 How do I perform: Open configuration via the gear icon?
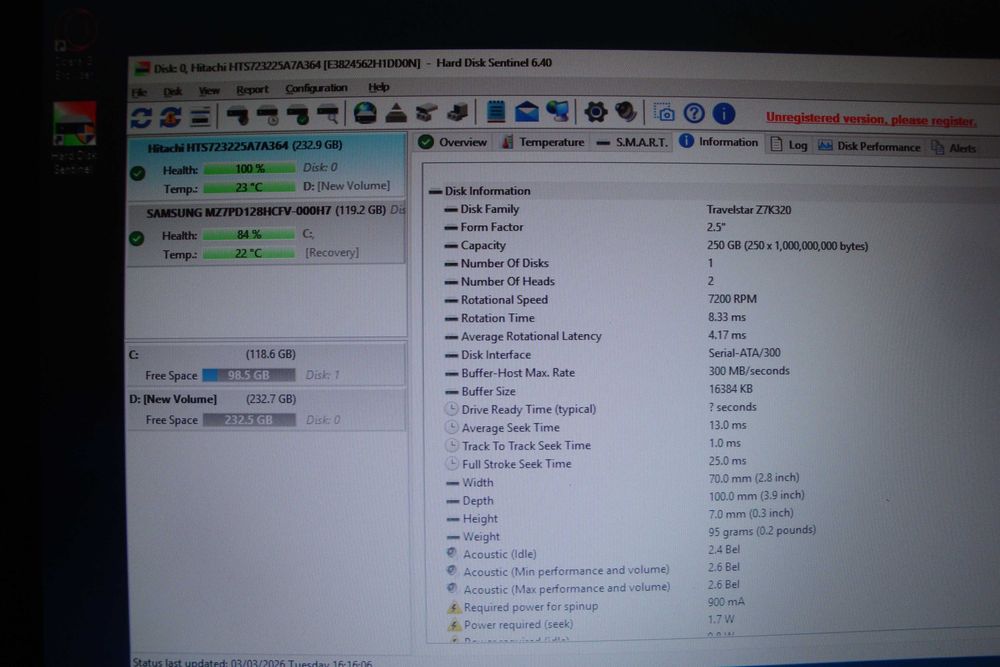tap(596, 112)
